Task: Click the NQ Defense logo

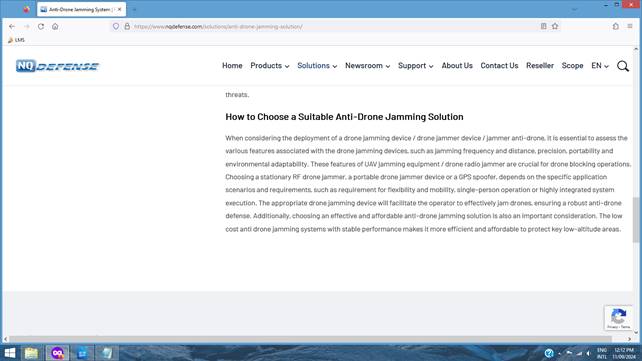Action: point(58,66)
